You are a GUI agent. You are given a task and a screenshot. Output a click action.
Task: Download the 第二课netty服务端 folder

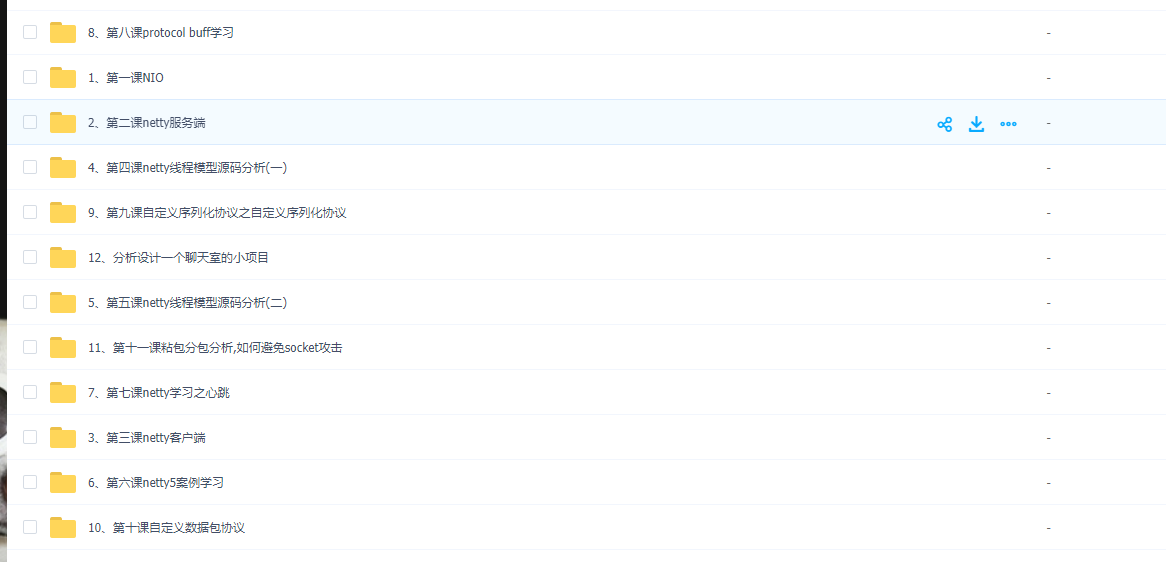(x=976, y=124)
